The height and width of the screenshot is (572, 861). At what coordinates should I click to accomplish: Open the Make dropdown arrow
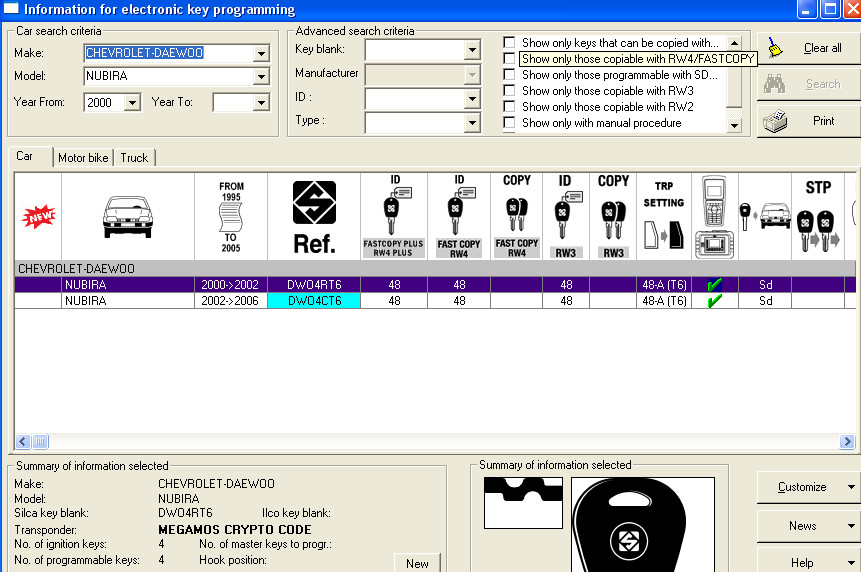click(261, 53)
